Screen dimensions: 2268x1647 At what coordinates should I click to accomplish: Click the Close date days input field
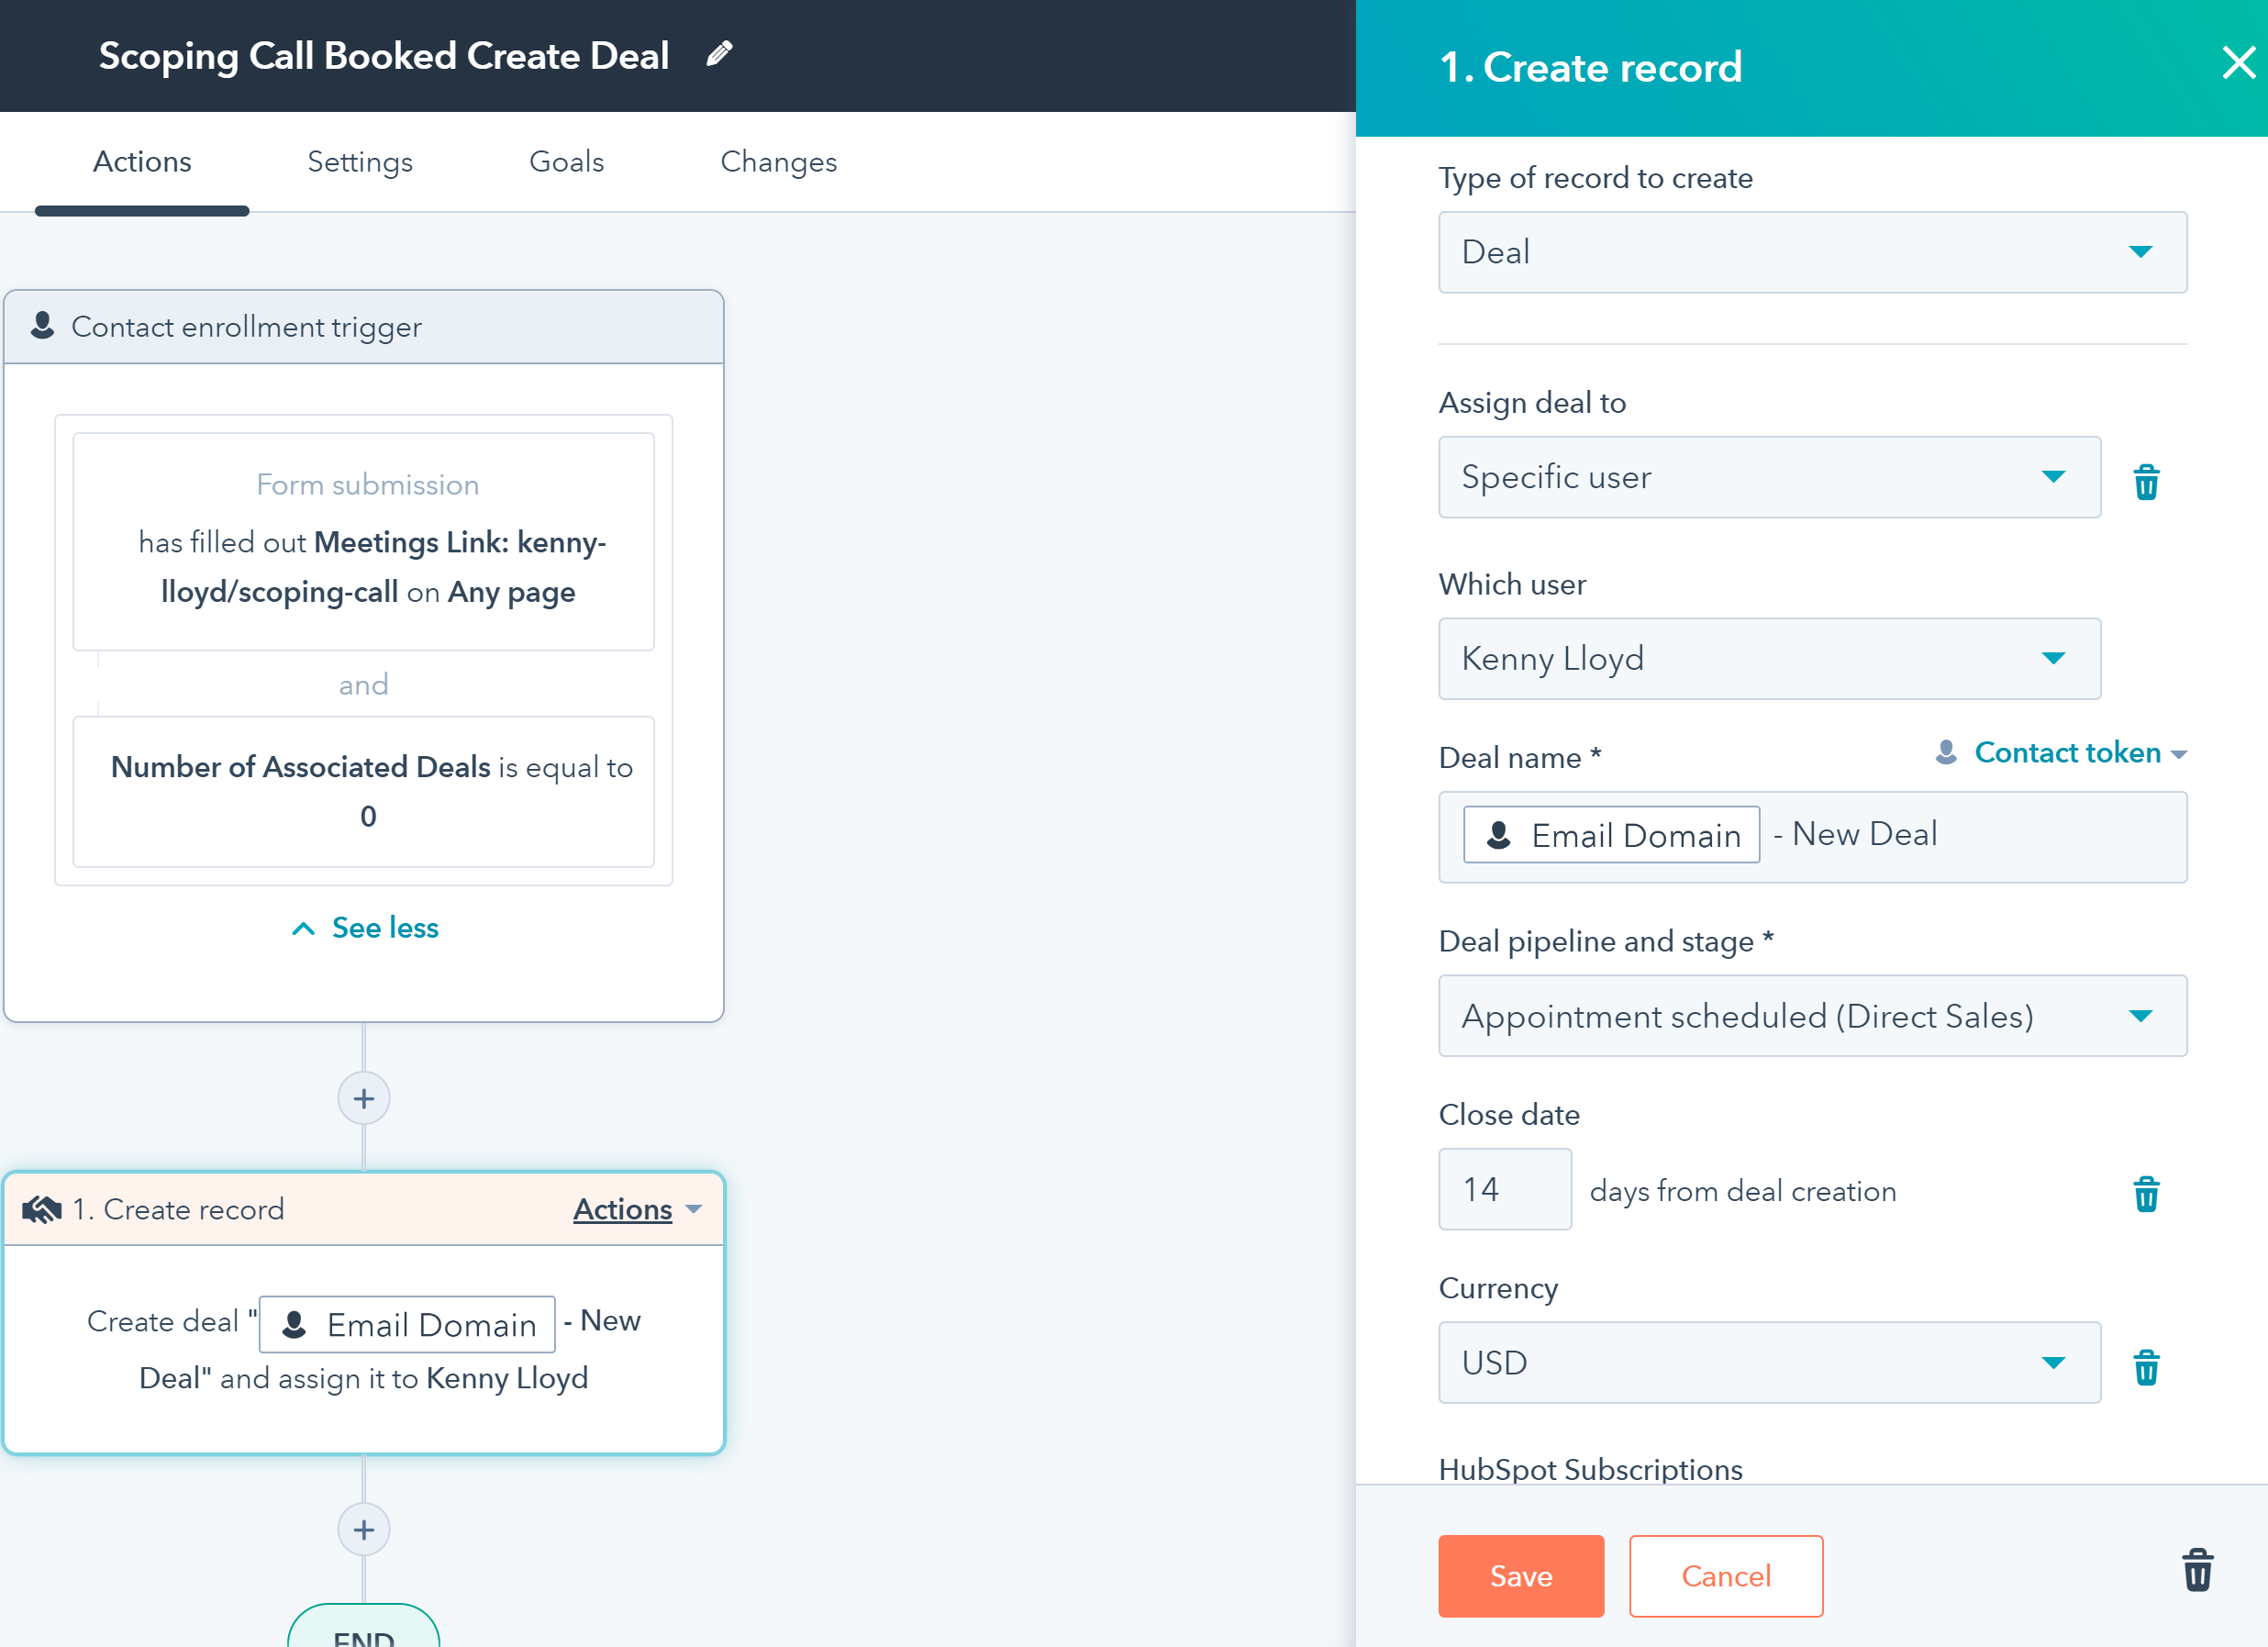1505,1189
